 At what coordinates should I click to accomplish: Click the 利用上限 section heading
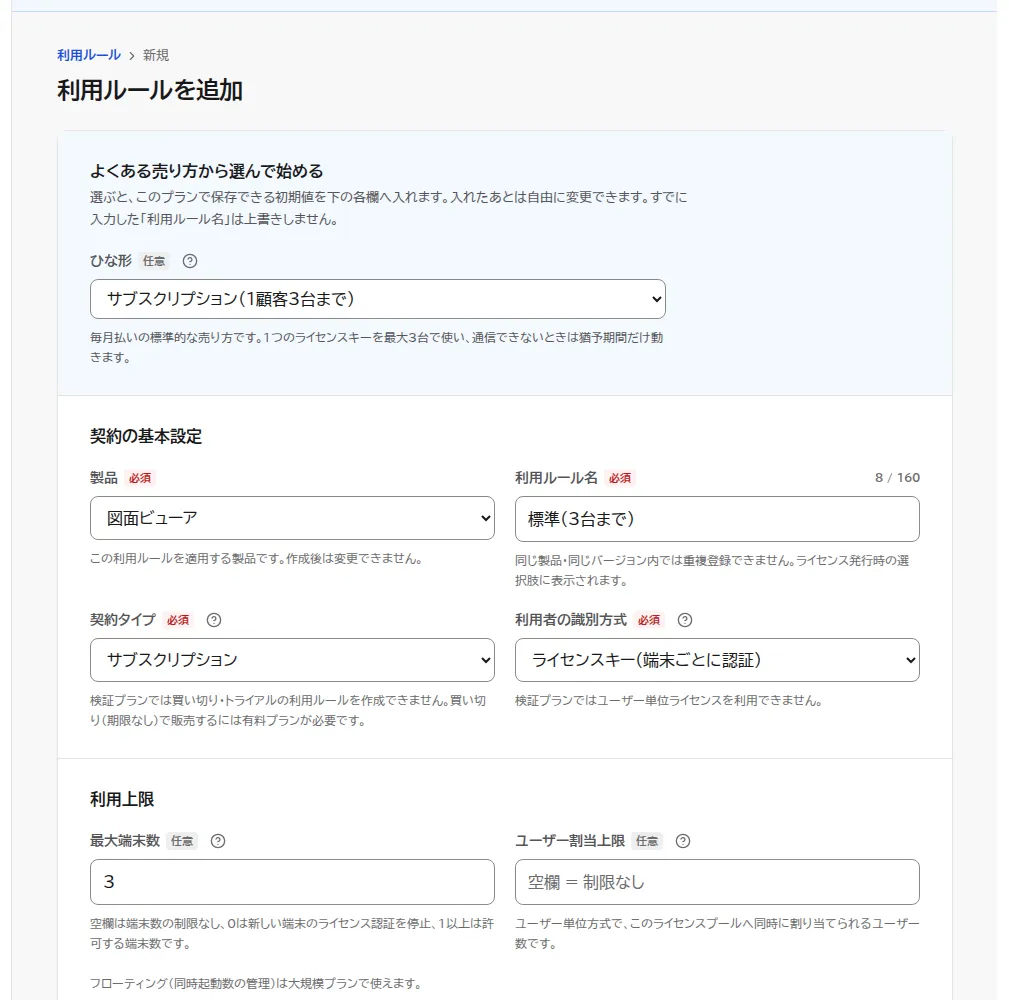coord(122,799)
